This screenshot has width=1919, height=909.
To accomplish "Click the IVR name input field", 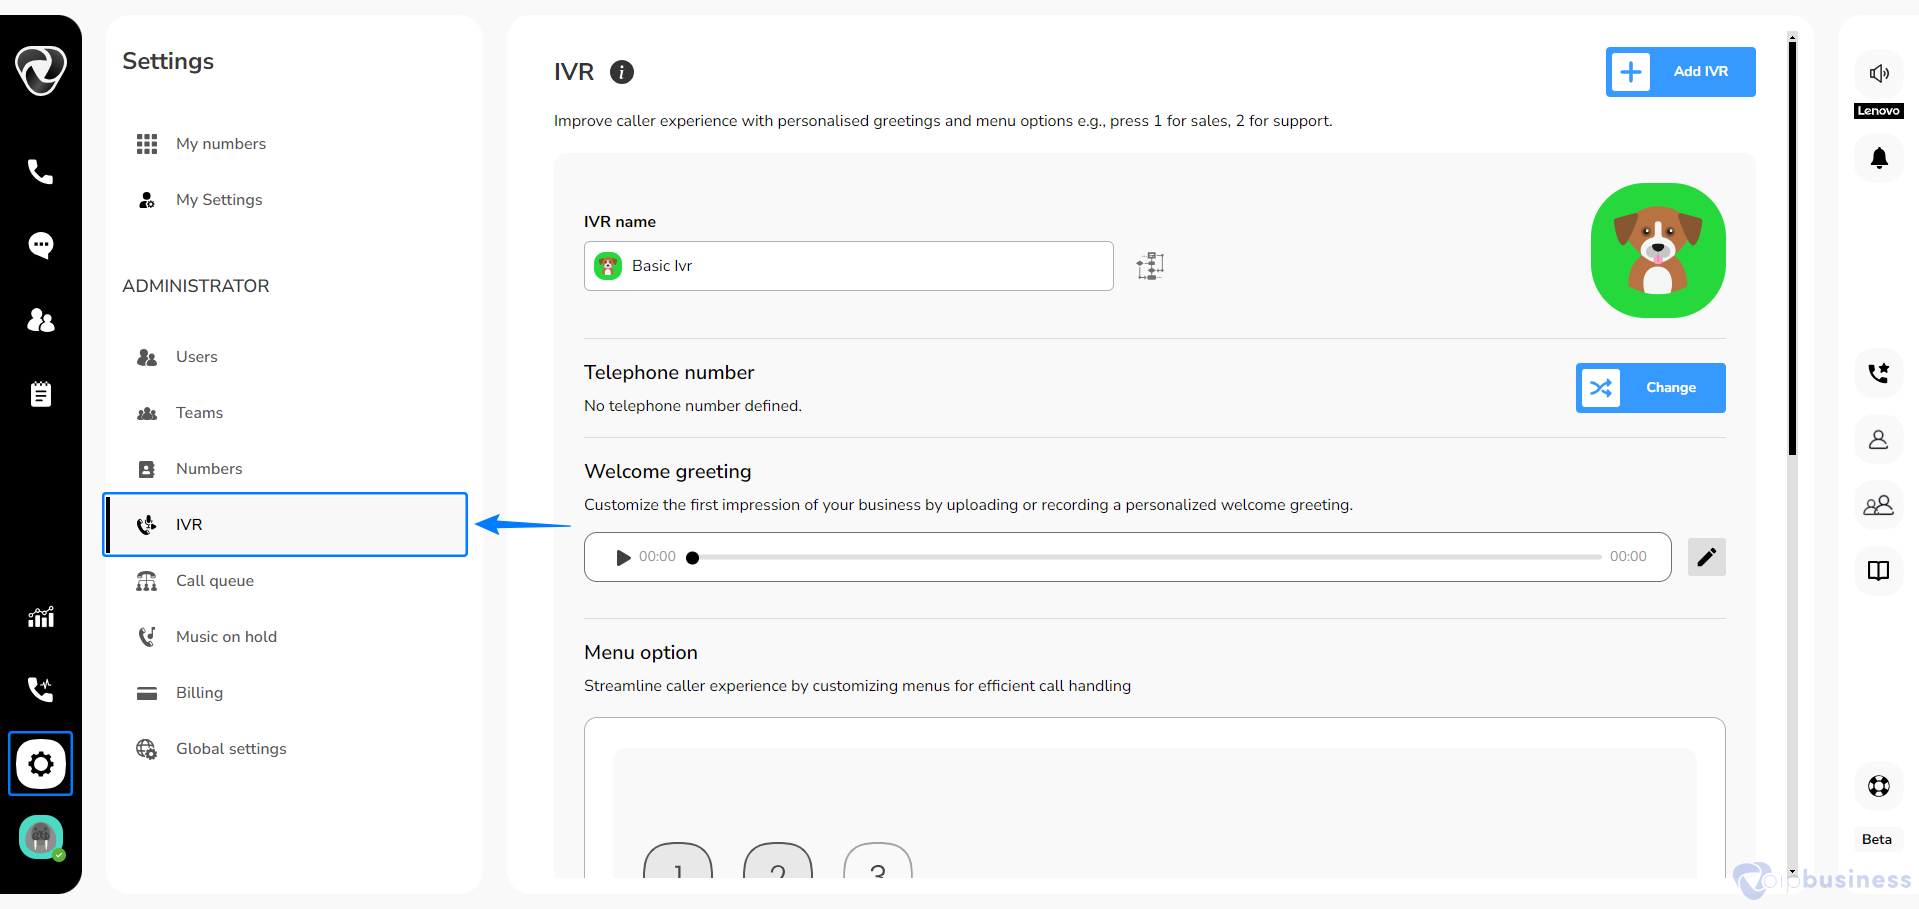I will (x=860, y=266).
